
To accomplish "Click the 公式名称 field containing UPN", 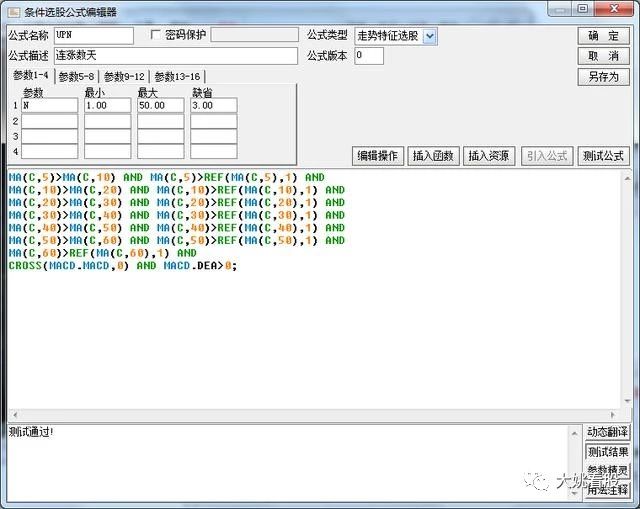I will 94,36.
